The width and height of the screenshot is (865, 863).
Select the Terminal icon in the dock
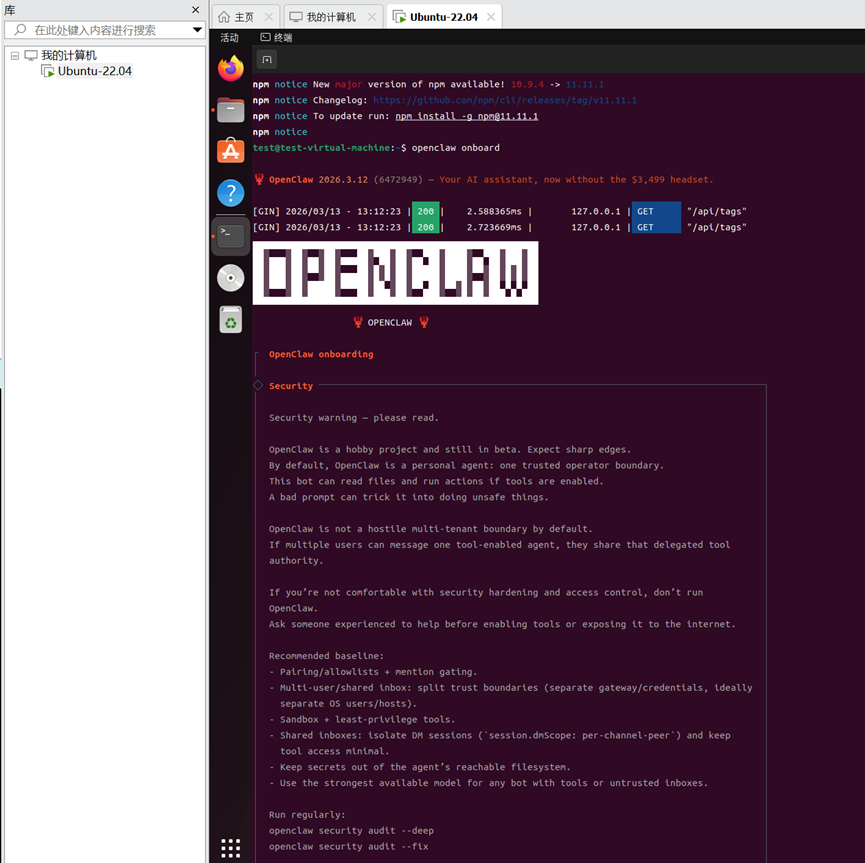(231, 236)
